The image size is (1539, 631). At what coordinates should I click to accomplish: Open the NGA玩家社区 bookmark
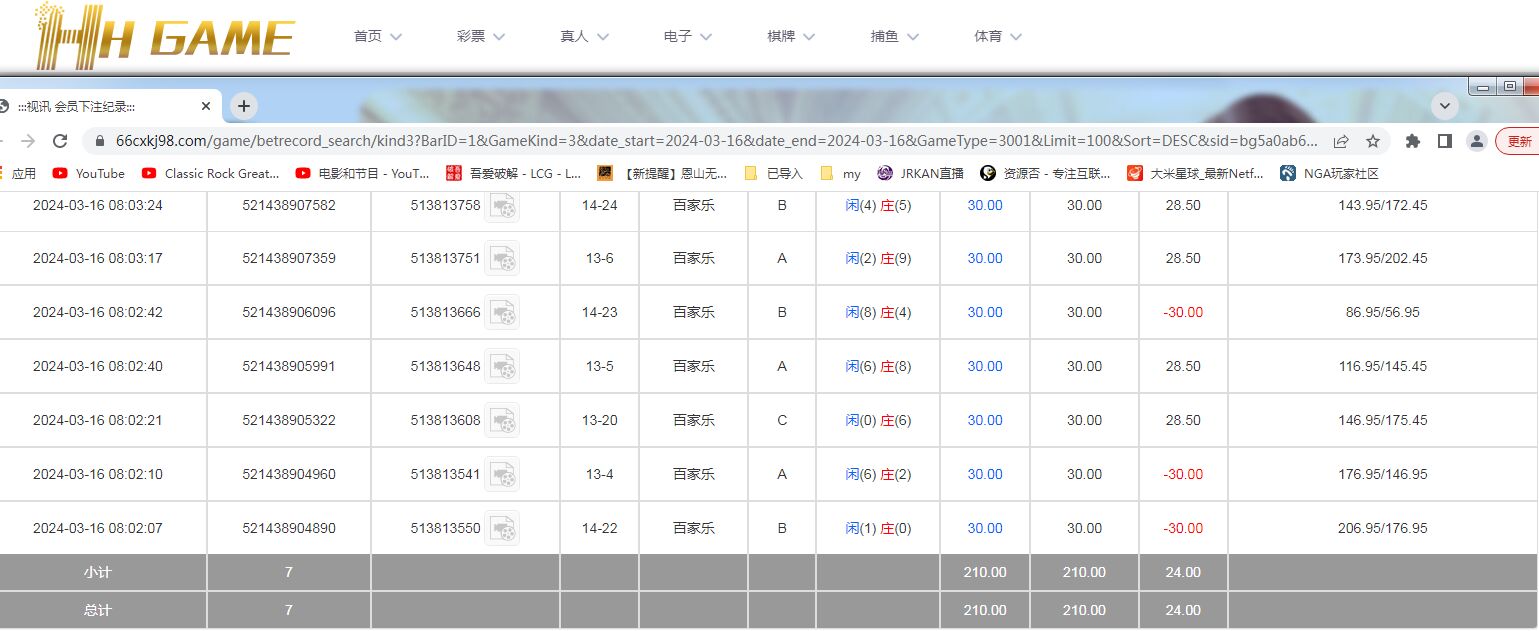point(1330,173)
